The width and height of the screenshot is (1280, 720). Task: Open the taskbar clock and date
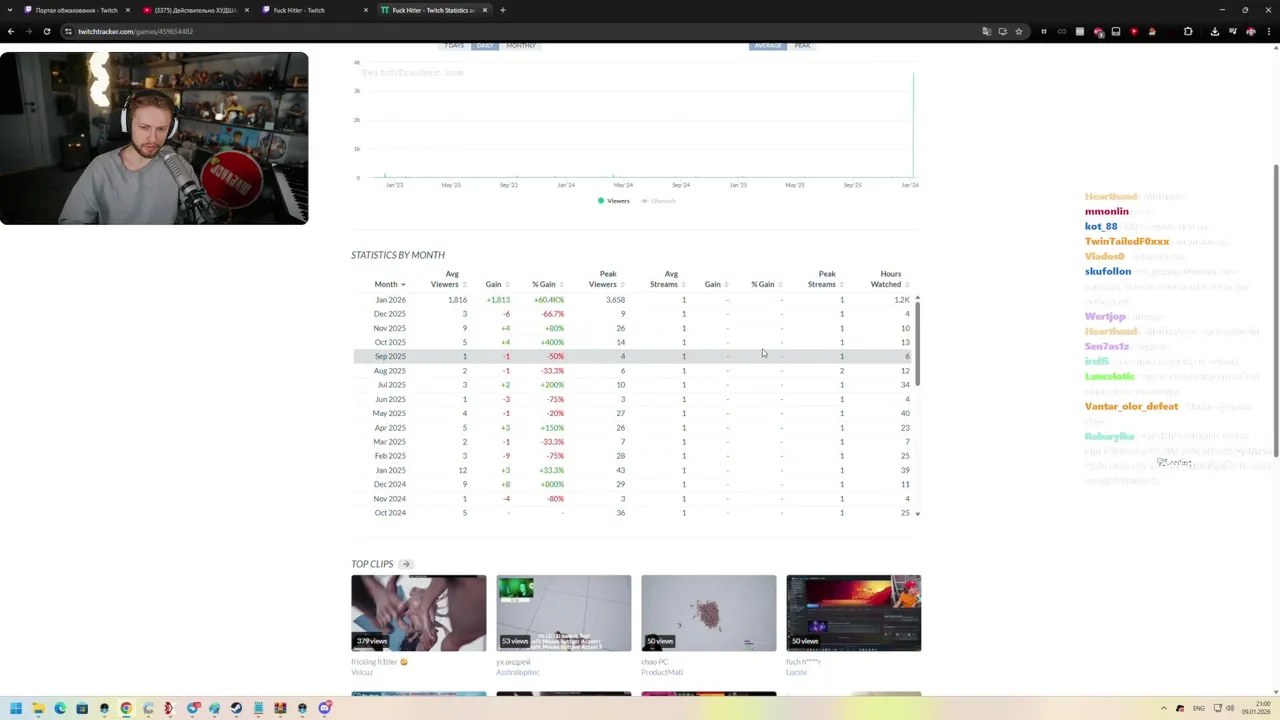click(1256, 708)
